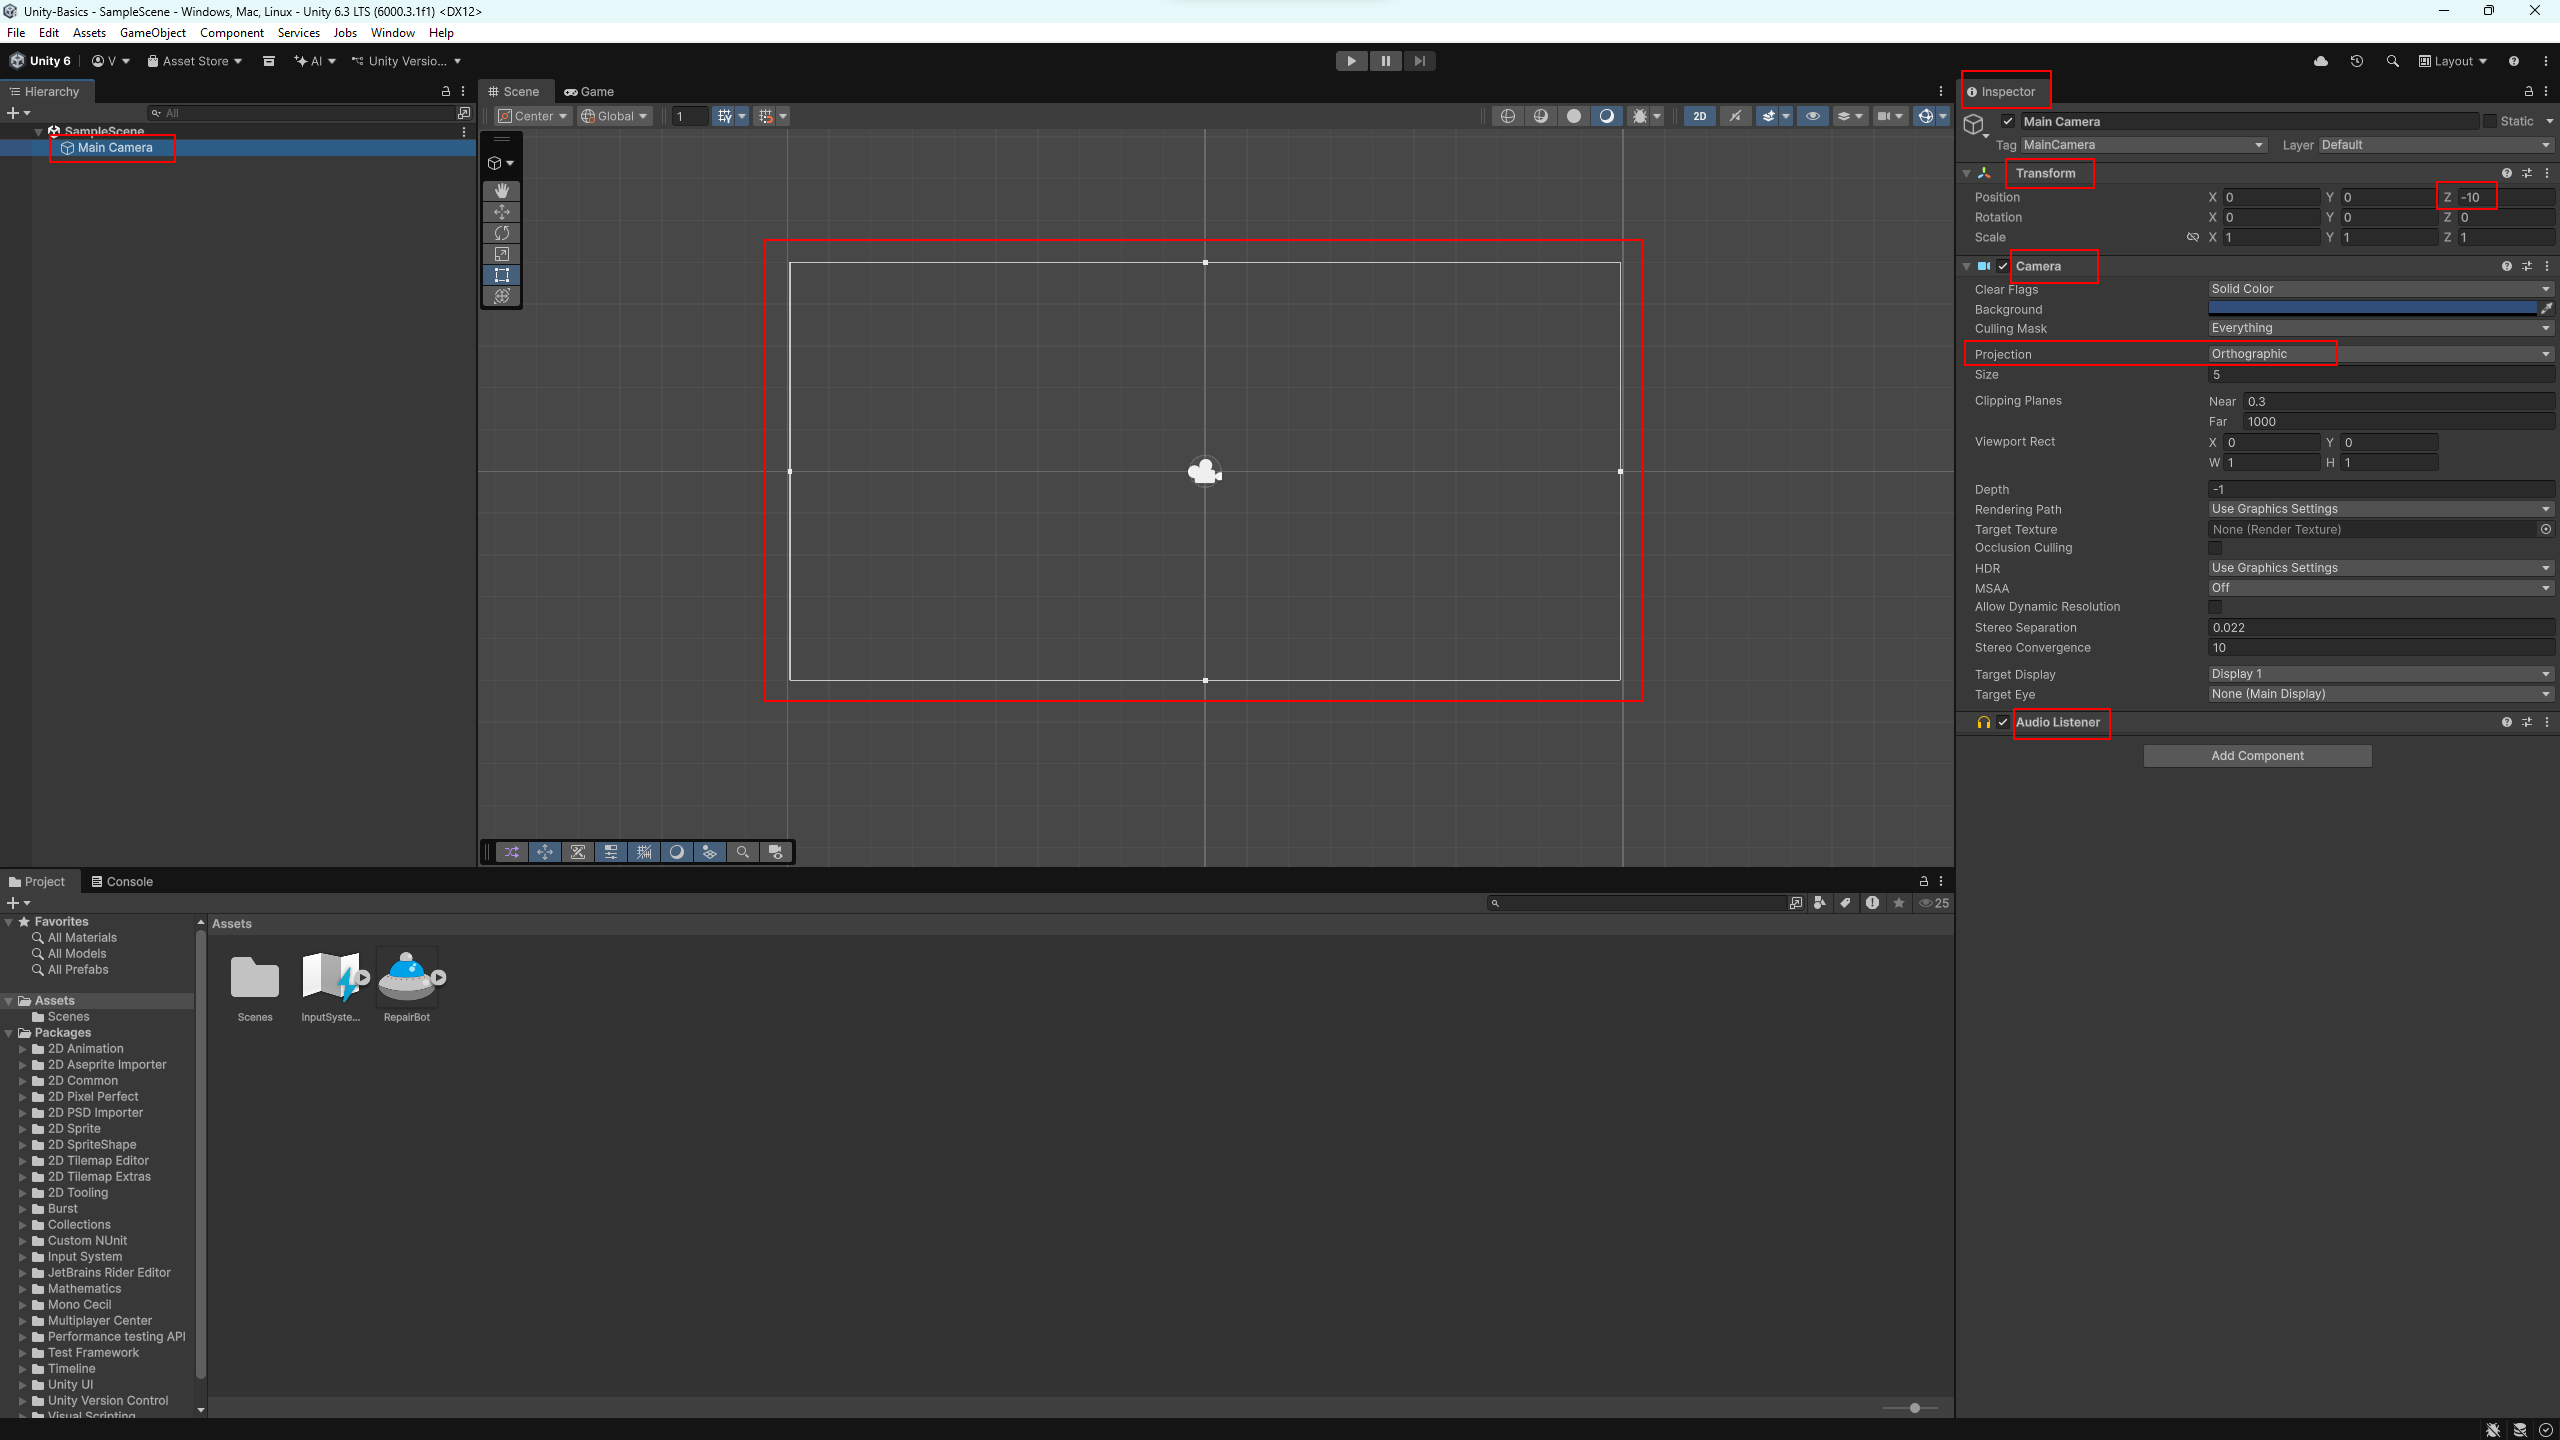Open the Projection dropdown

[x=2380, y=354]
